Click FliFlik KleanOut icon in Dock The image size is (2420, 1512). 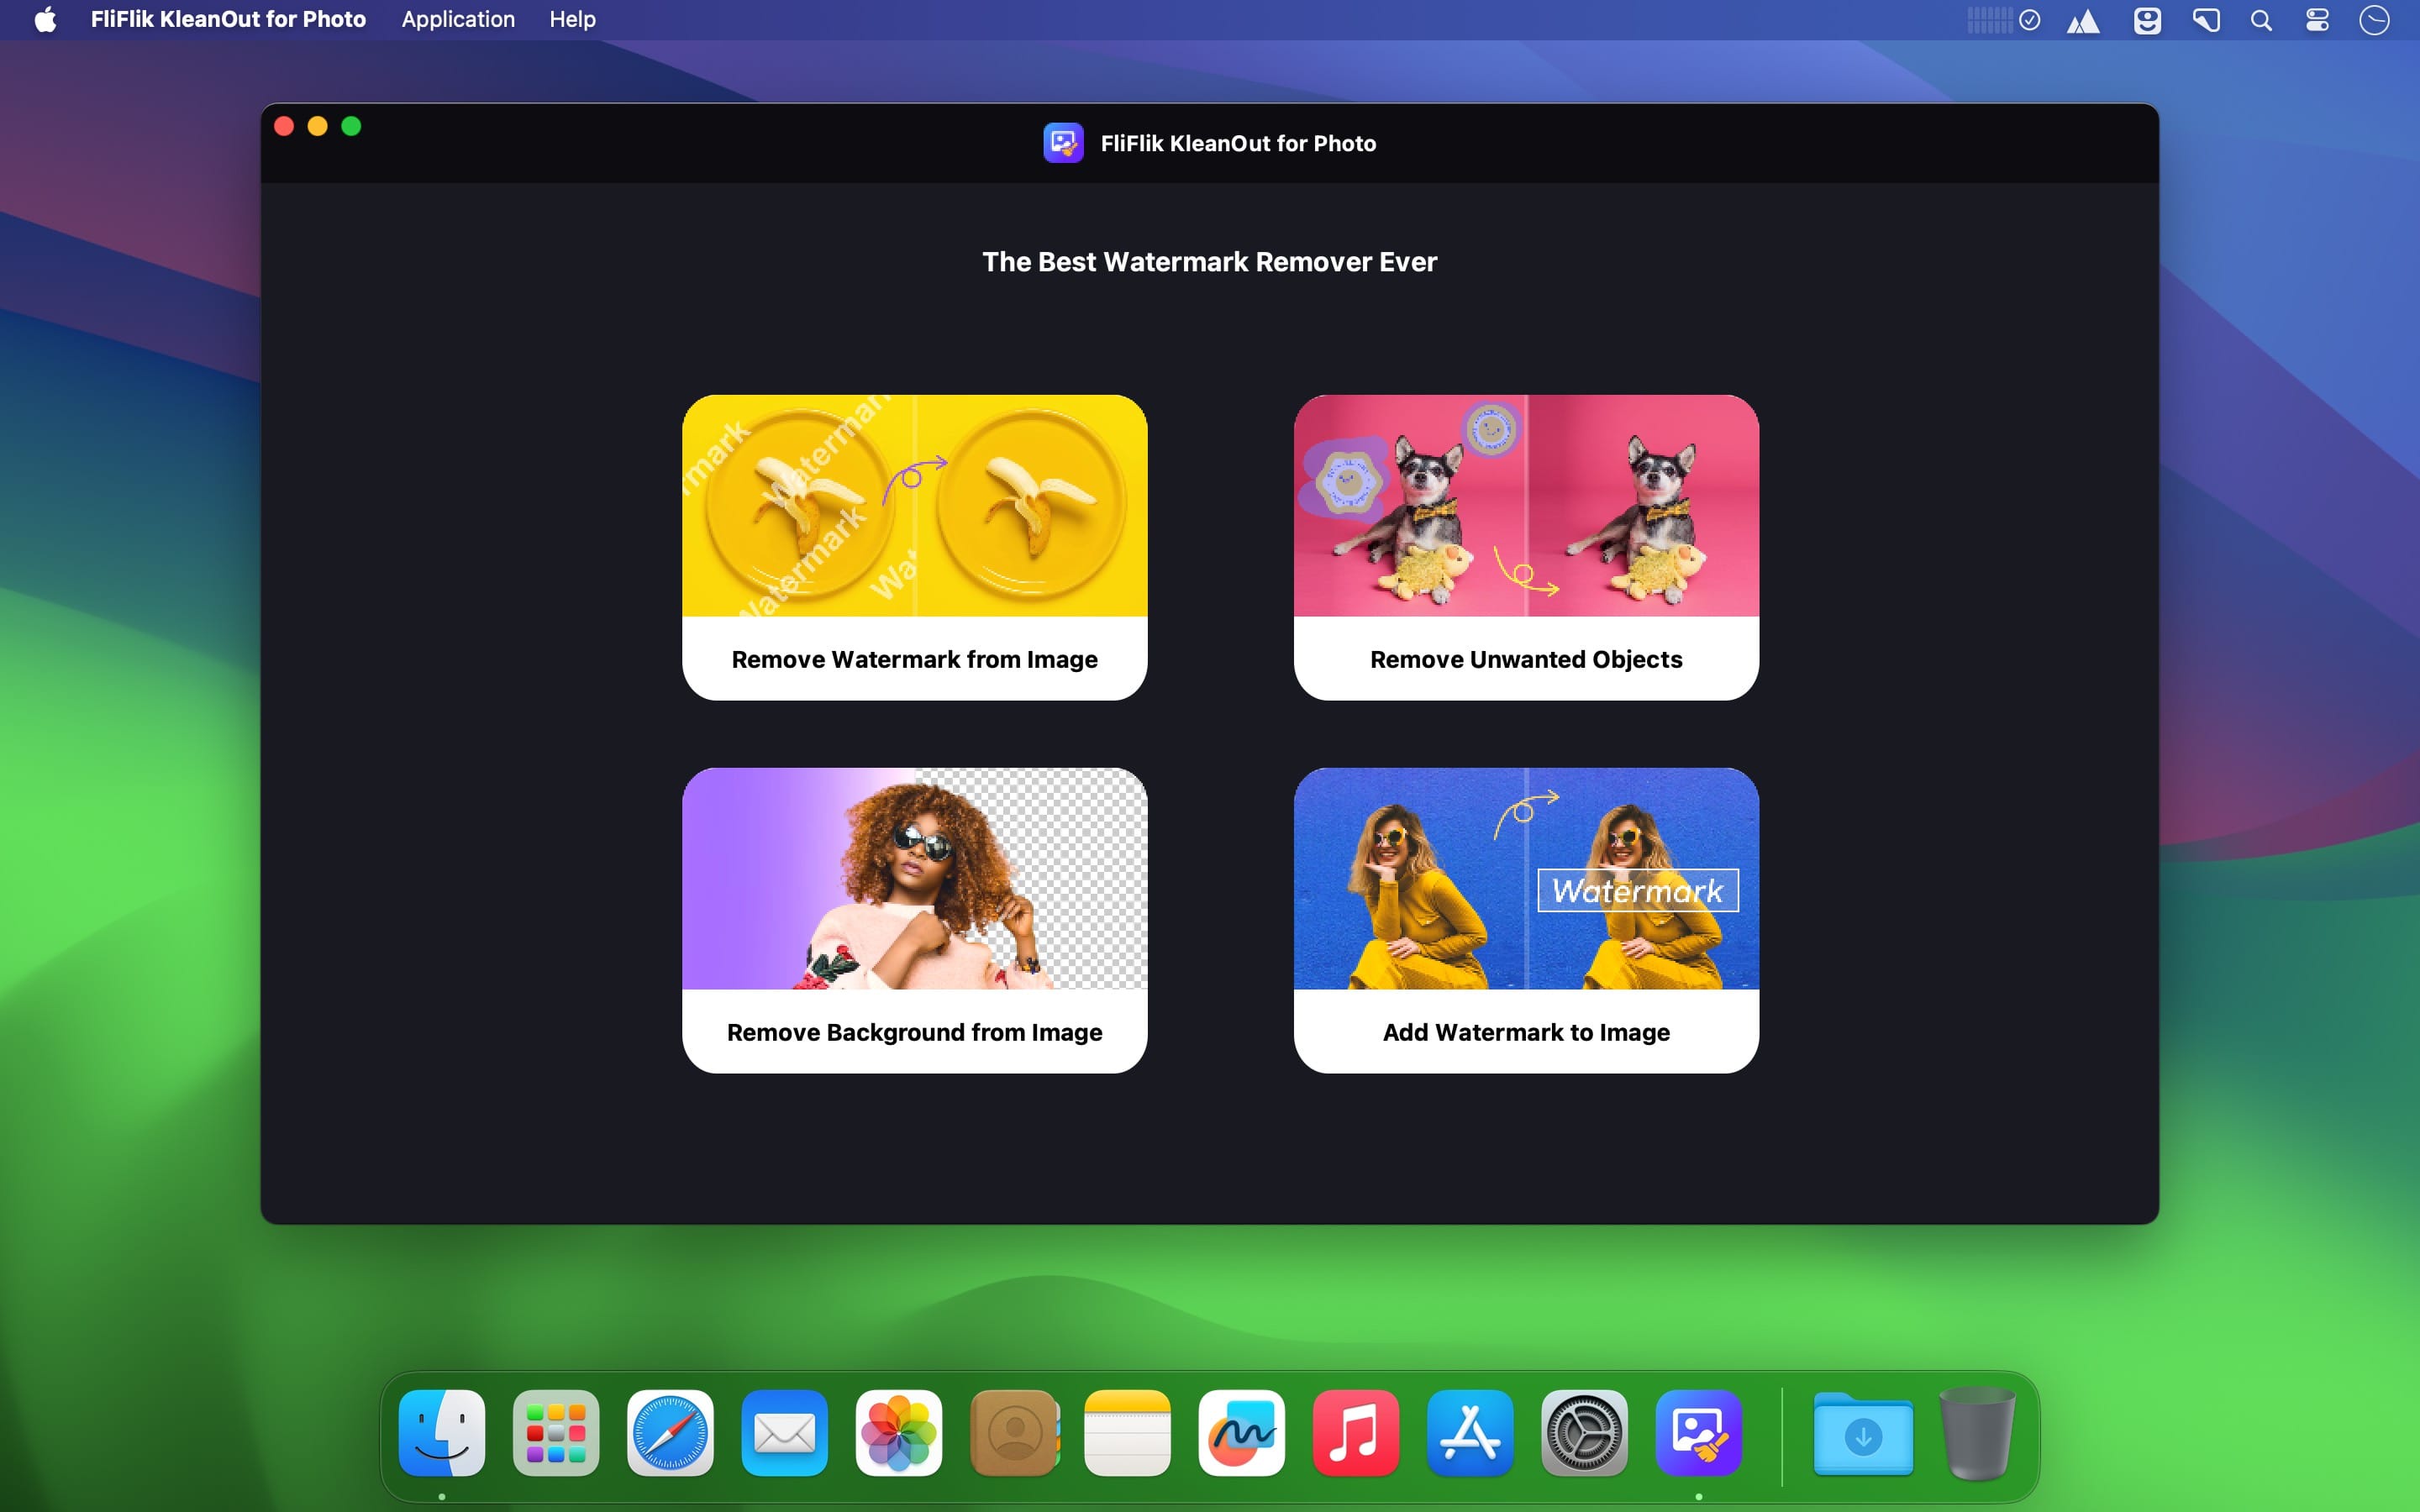coord(1698,1432)
